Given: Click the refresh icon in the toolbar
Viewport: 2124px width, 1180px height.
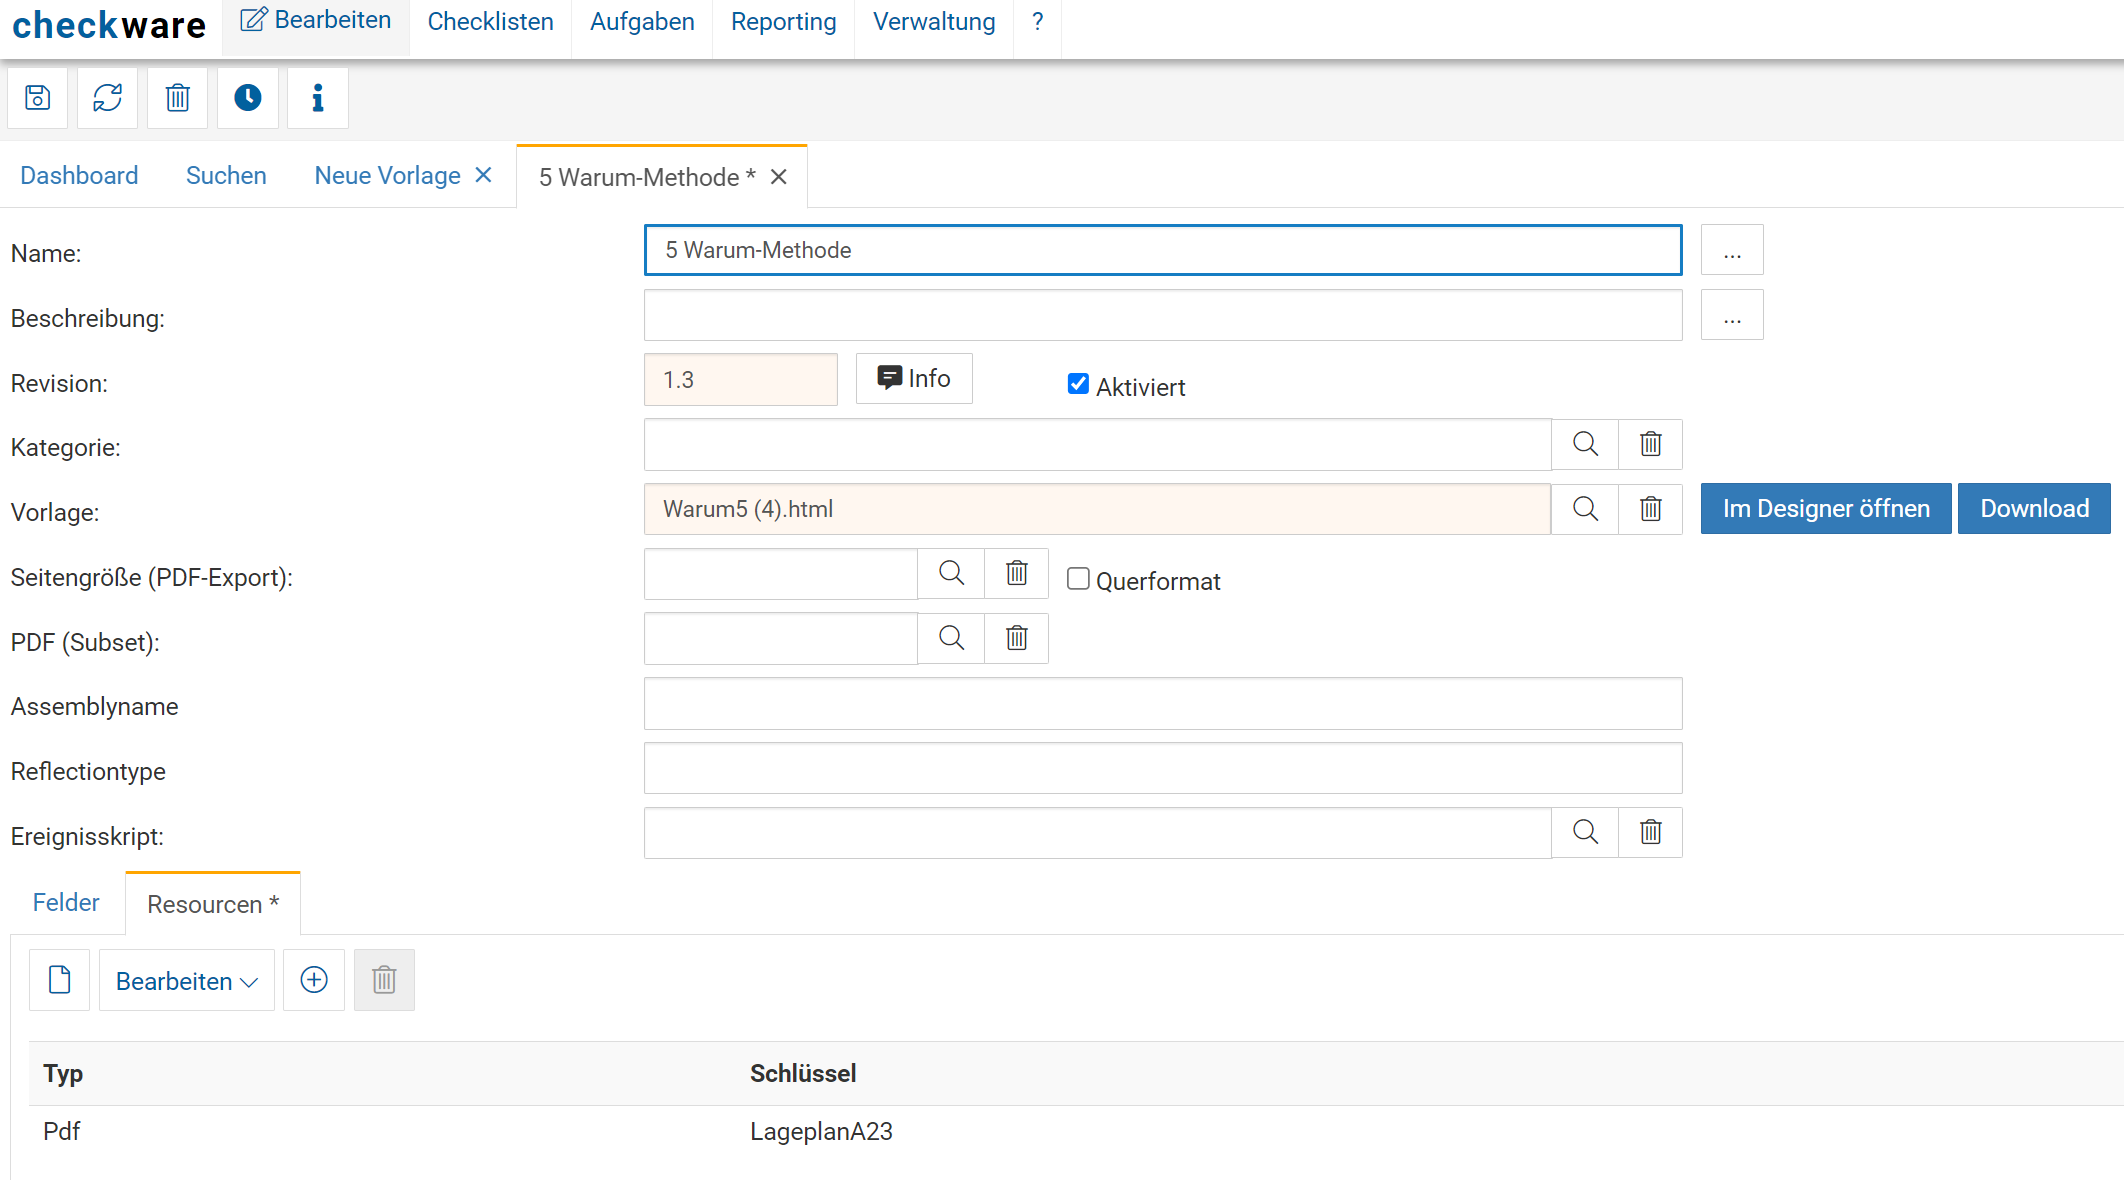Looking at the screenshot, I should (x=108, y=98).
